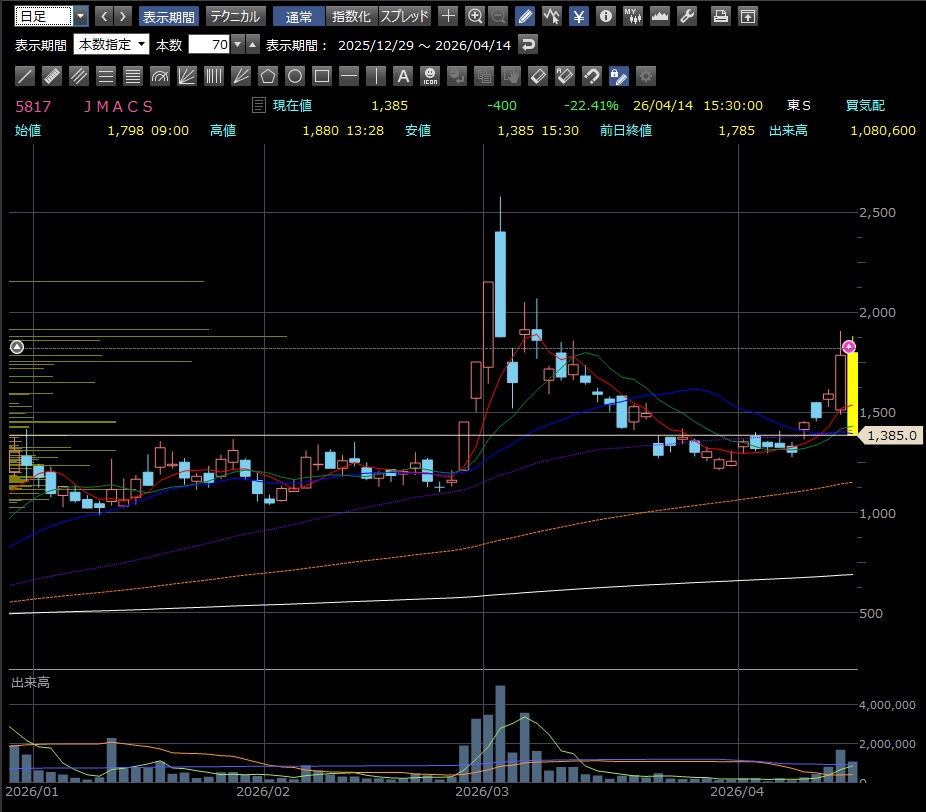
Task: Click the 表示期間 button
Action: click(168, 16)
